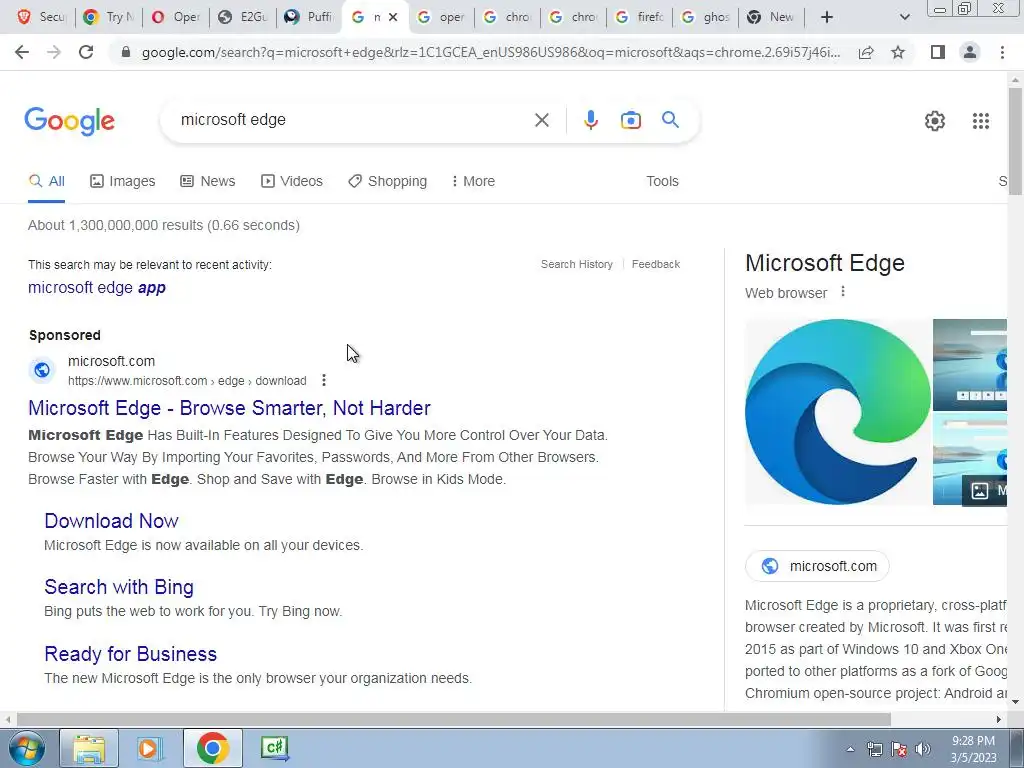Open the C# app taskbar icon

point(274,748)
